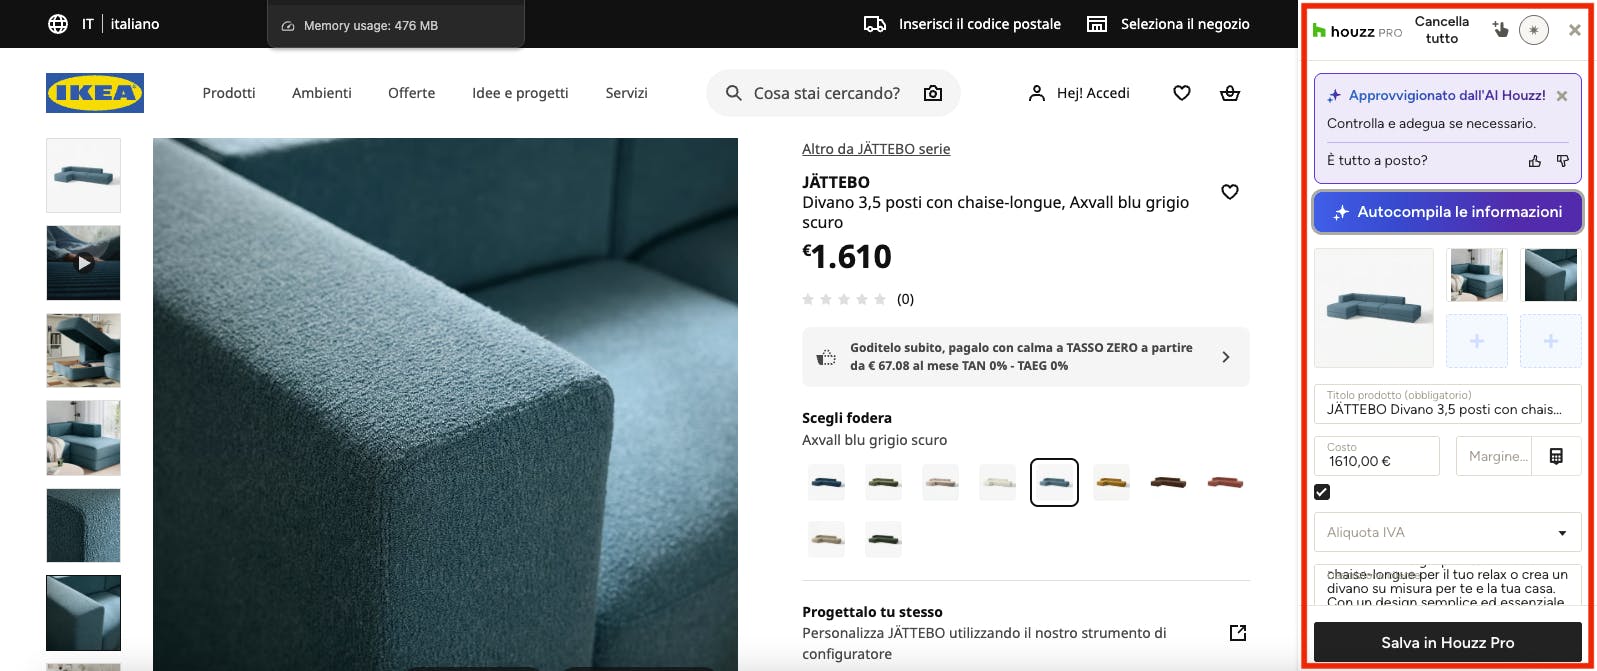Screen dimensions: 1597x671
Task: Open the zero-star rating reviews (0)
Action: tap(858, 299)
